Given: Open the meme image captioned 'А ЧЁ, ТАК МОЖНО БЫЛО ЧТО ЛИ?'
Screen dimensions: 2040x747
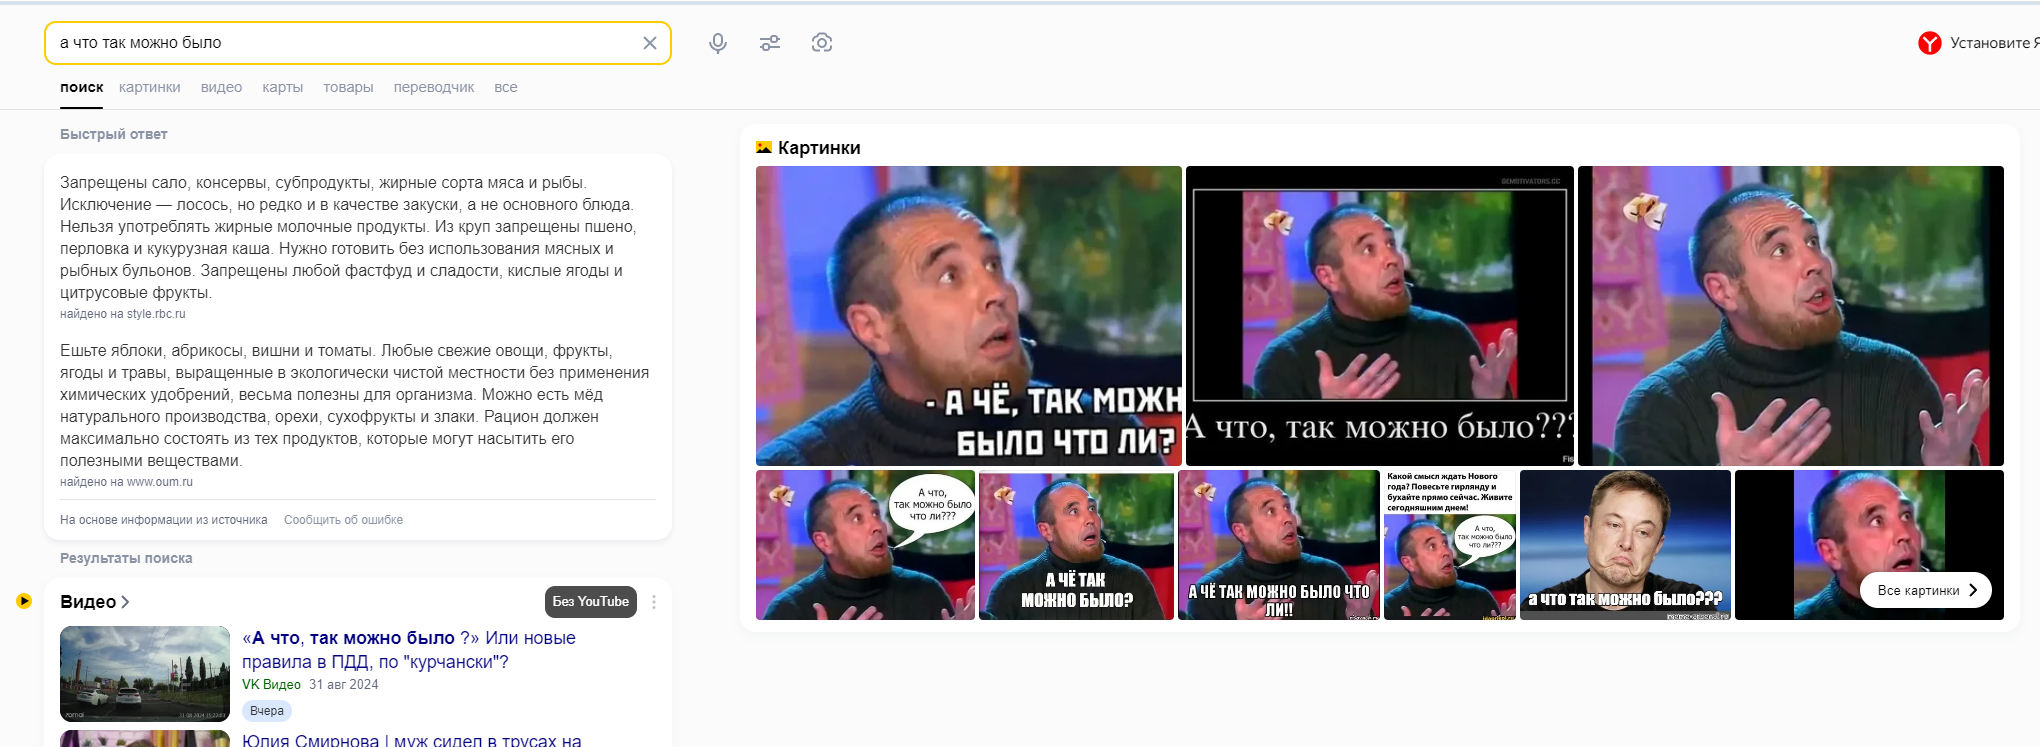Looking at the screenshot, I should [x=969, y=316].
